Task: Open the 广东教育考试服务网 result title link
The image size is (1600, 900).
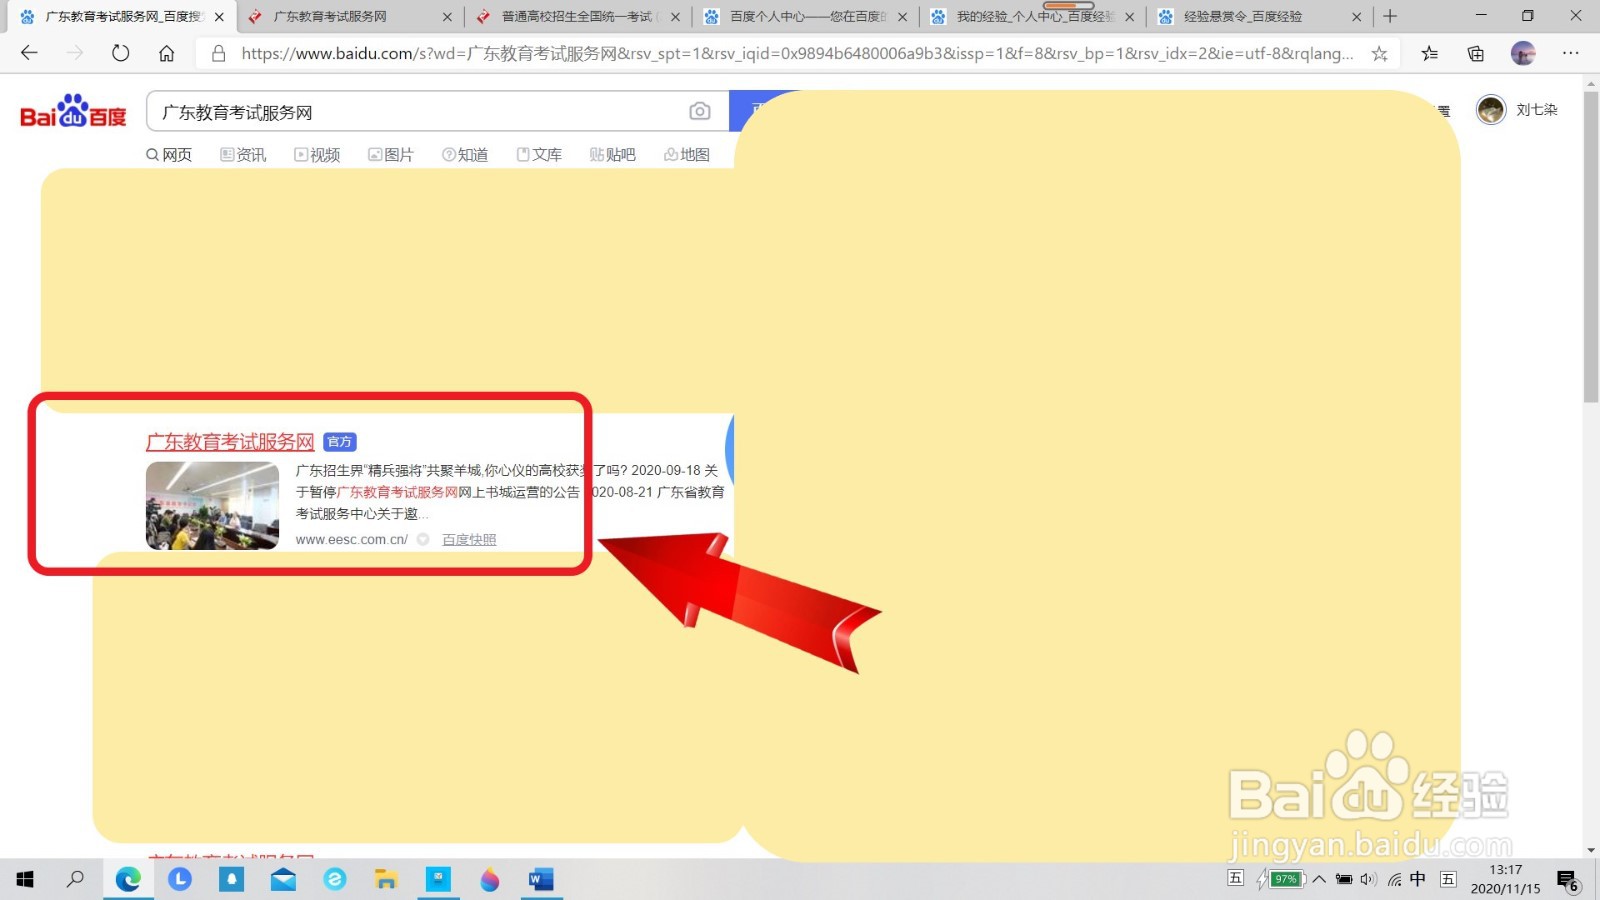Action: 230,442
